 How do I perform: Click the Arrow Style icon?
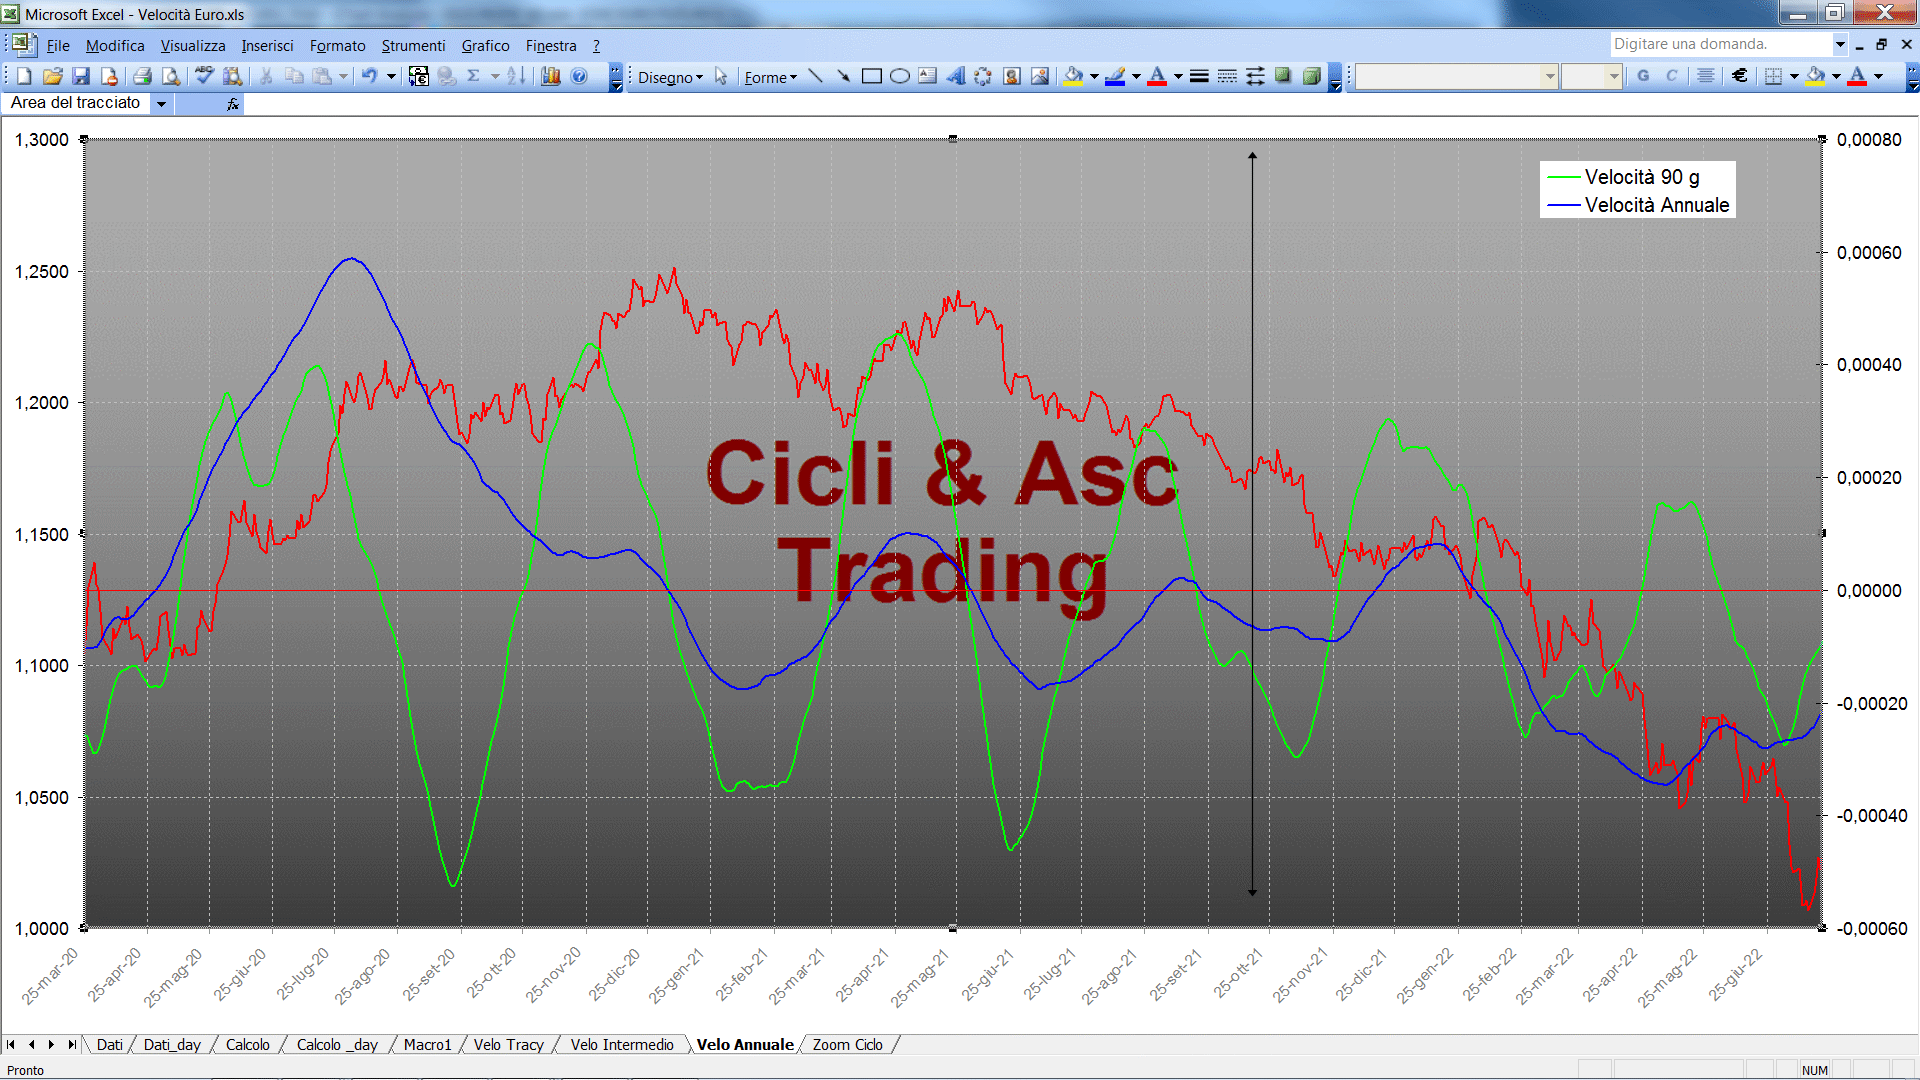pyautogui.click(x=1255, y=76)
